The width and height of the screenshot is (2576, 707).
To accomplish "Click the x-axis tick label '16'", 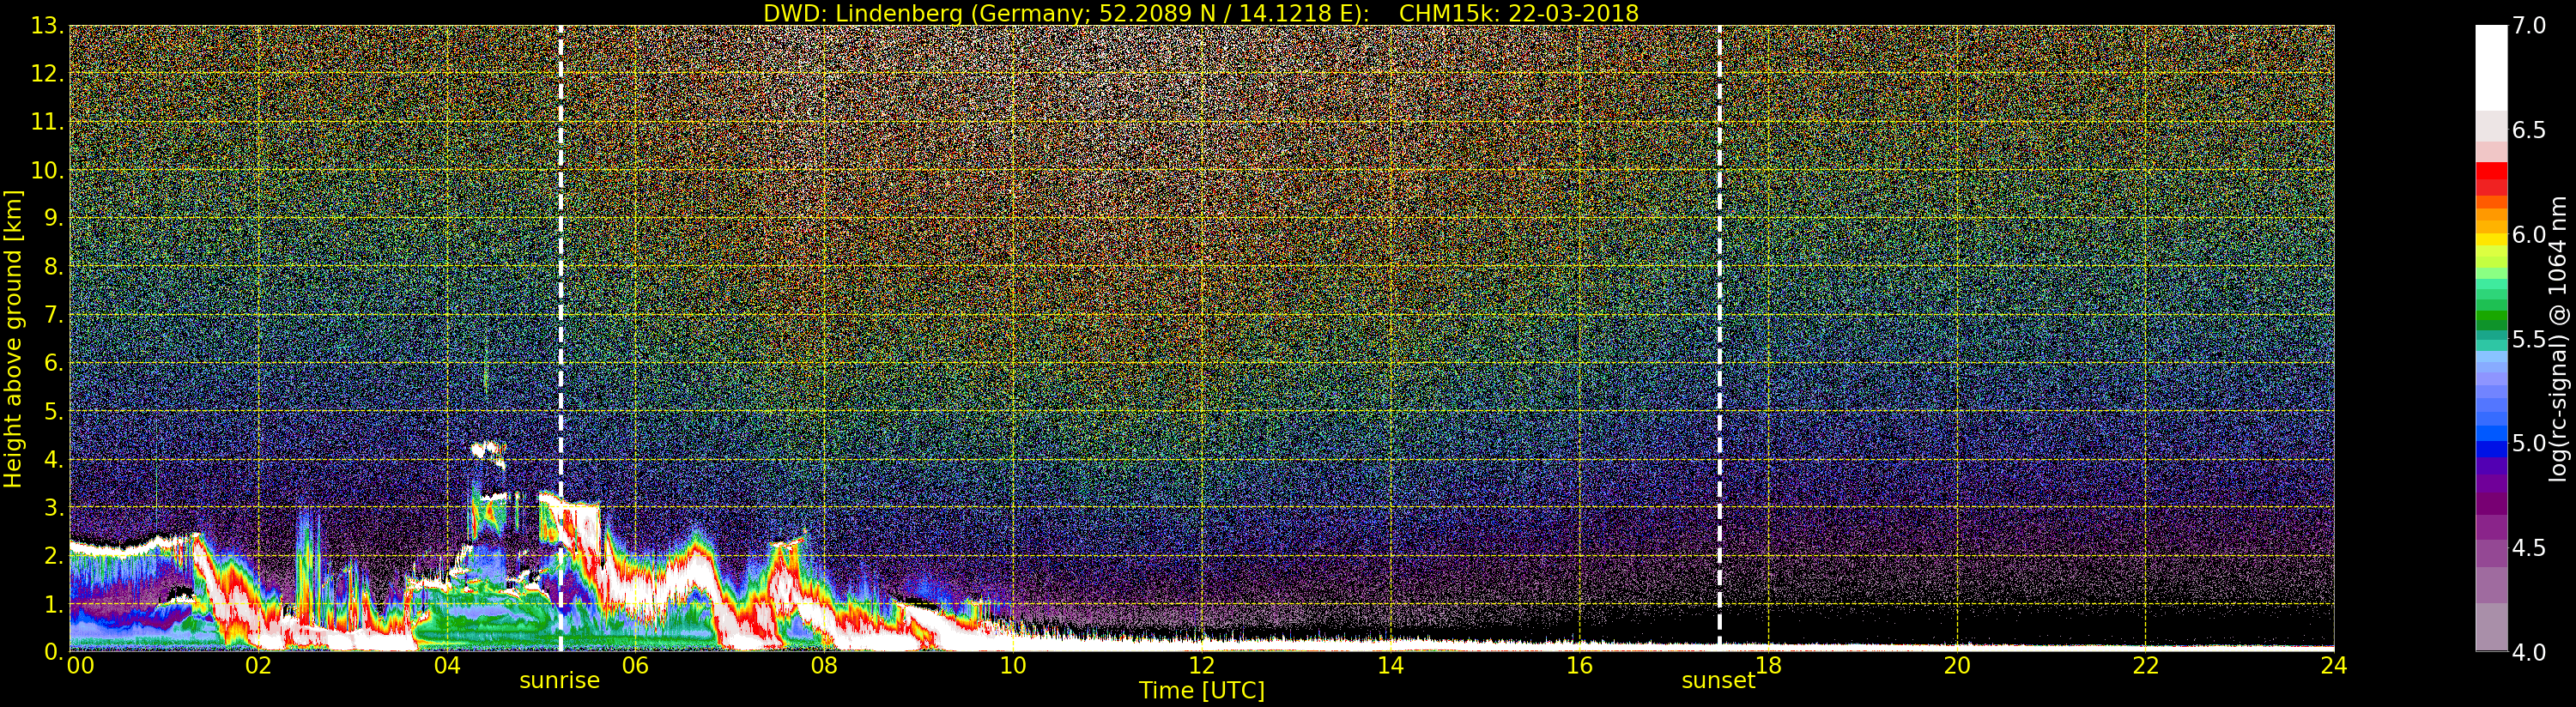I will [x=1579, y=666].
